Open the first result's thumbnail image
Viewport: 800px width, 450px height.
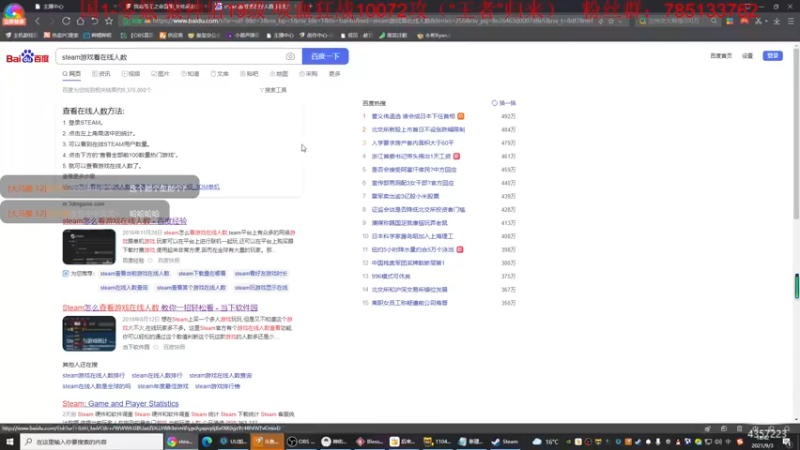tap(89, 247)
